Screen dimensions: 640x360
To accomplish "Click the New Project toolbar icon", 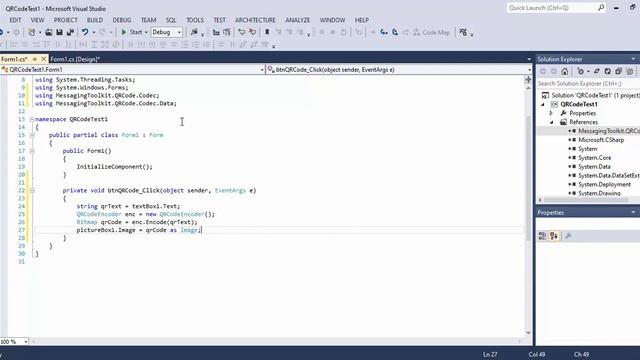I will click(31, 32).
